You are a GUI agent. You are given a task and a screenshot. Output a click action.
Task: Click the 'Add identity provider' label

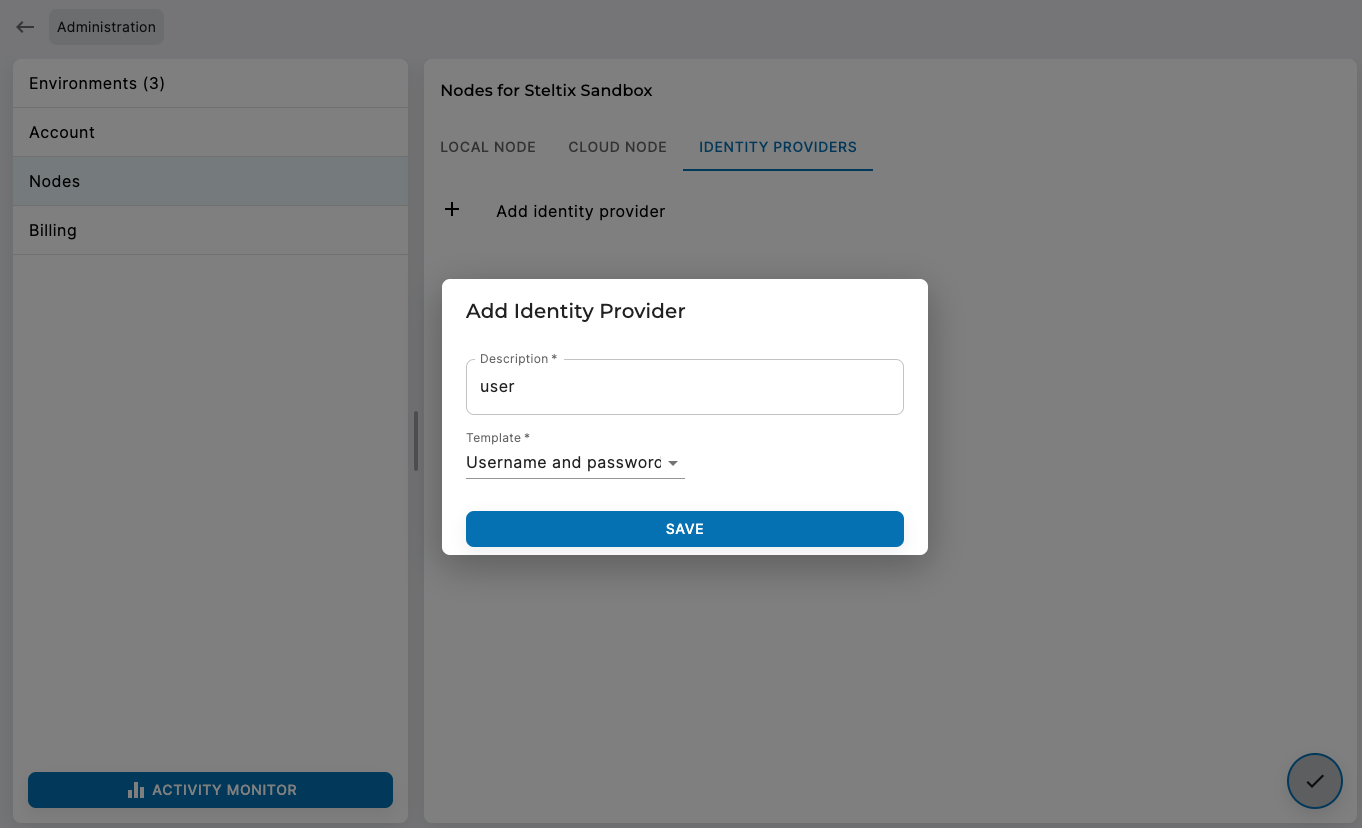580,211
